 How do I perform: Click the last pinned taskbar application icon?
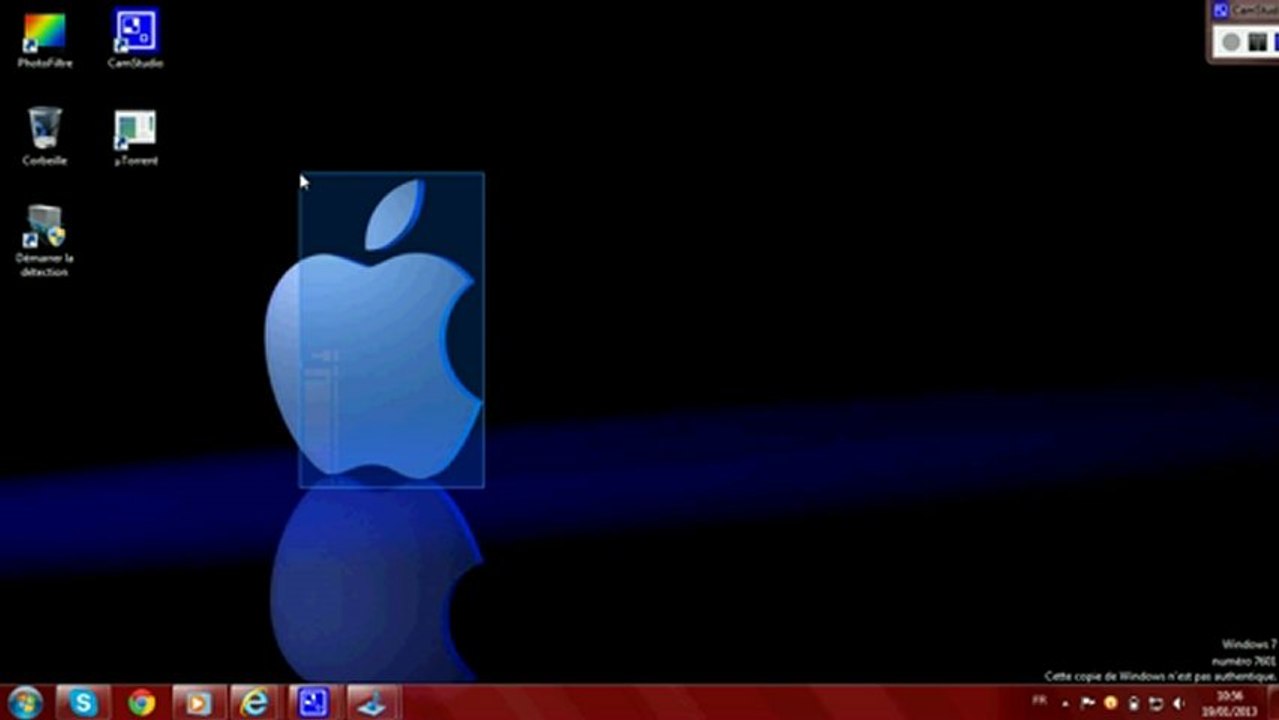point(373,703)
